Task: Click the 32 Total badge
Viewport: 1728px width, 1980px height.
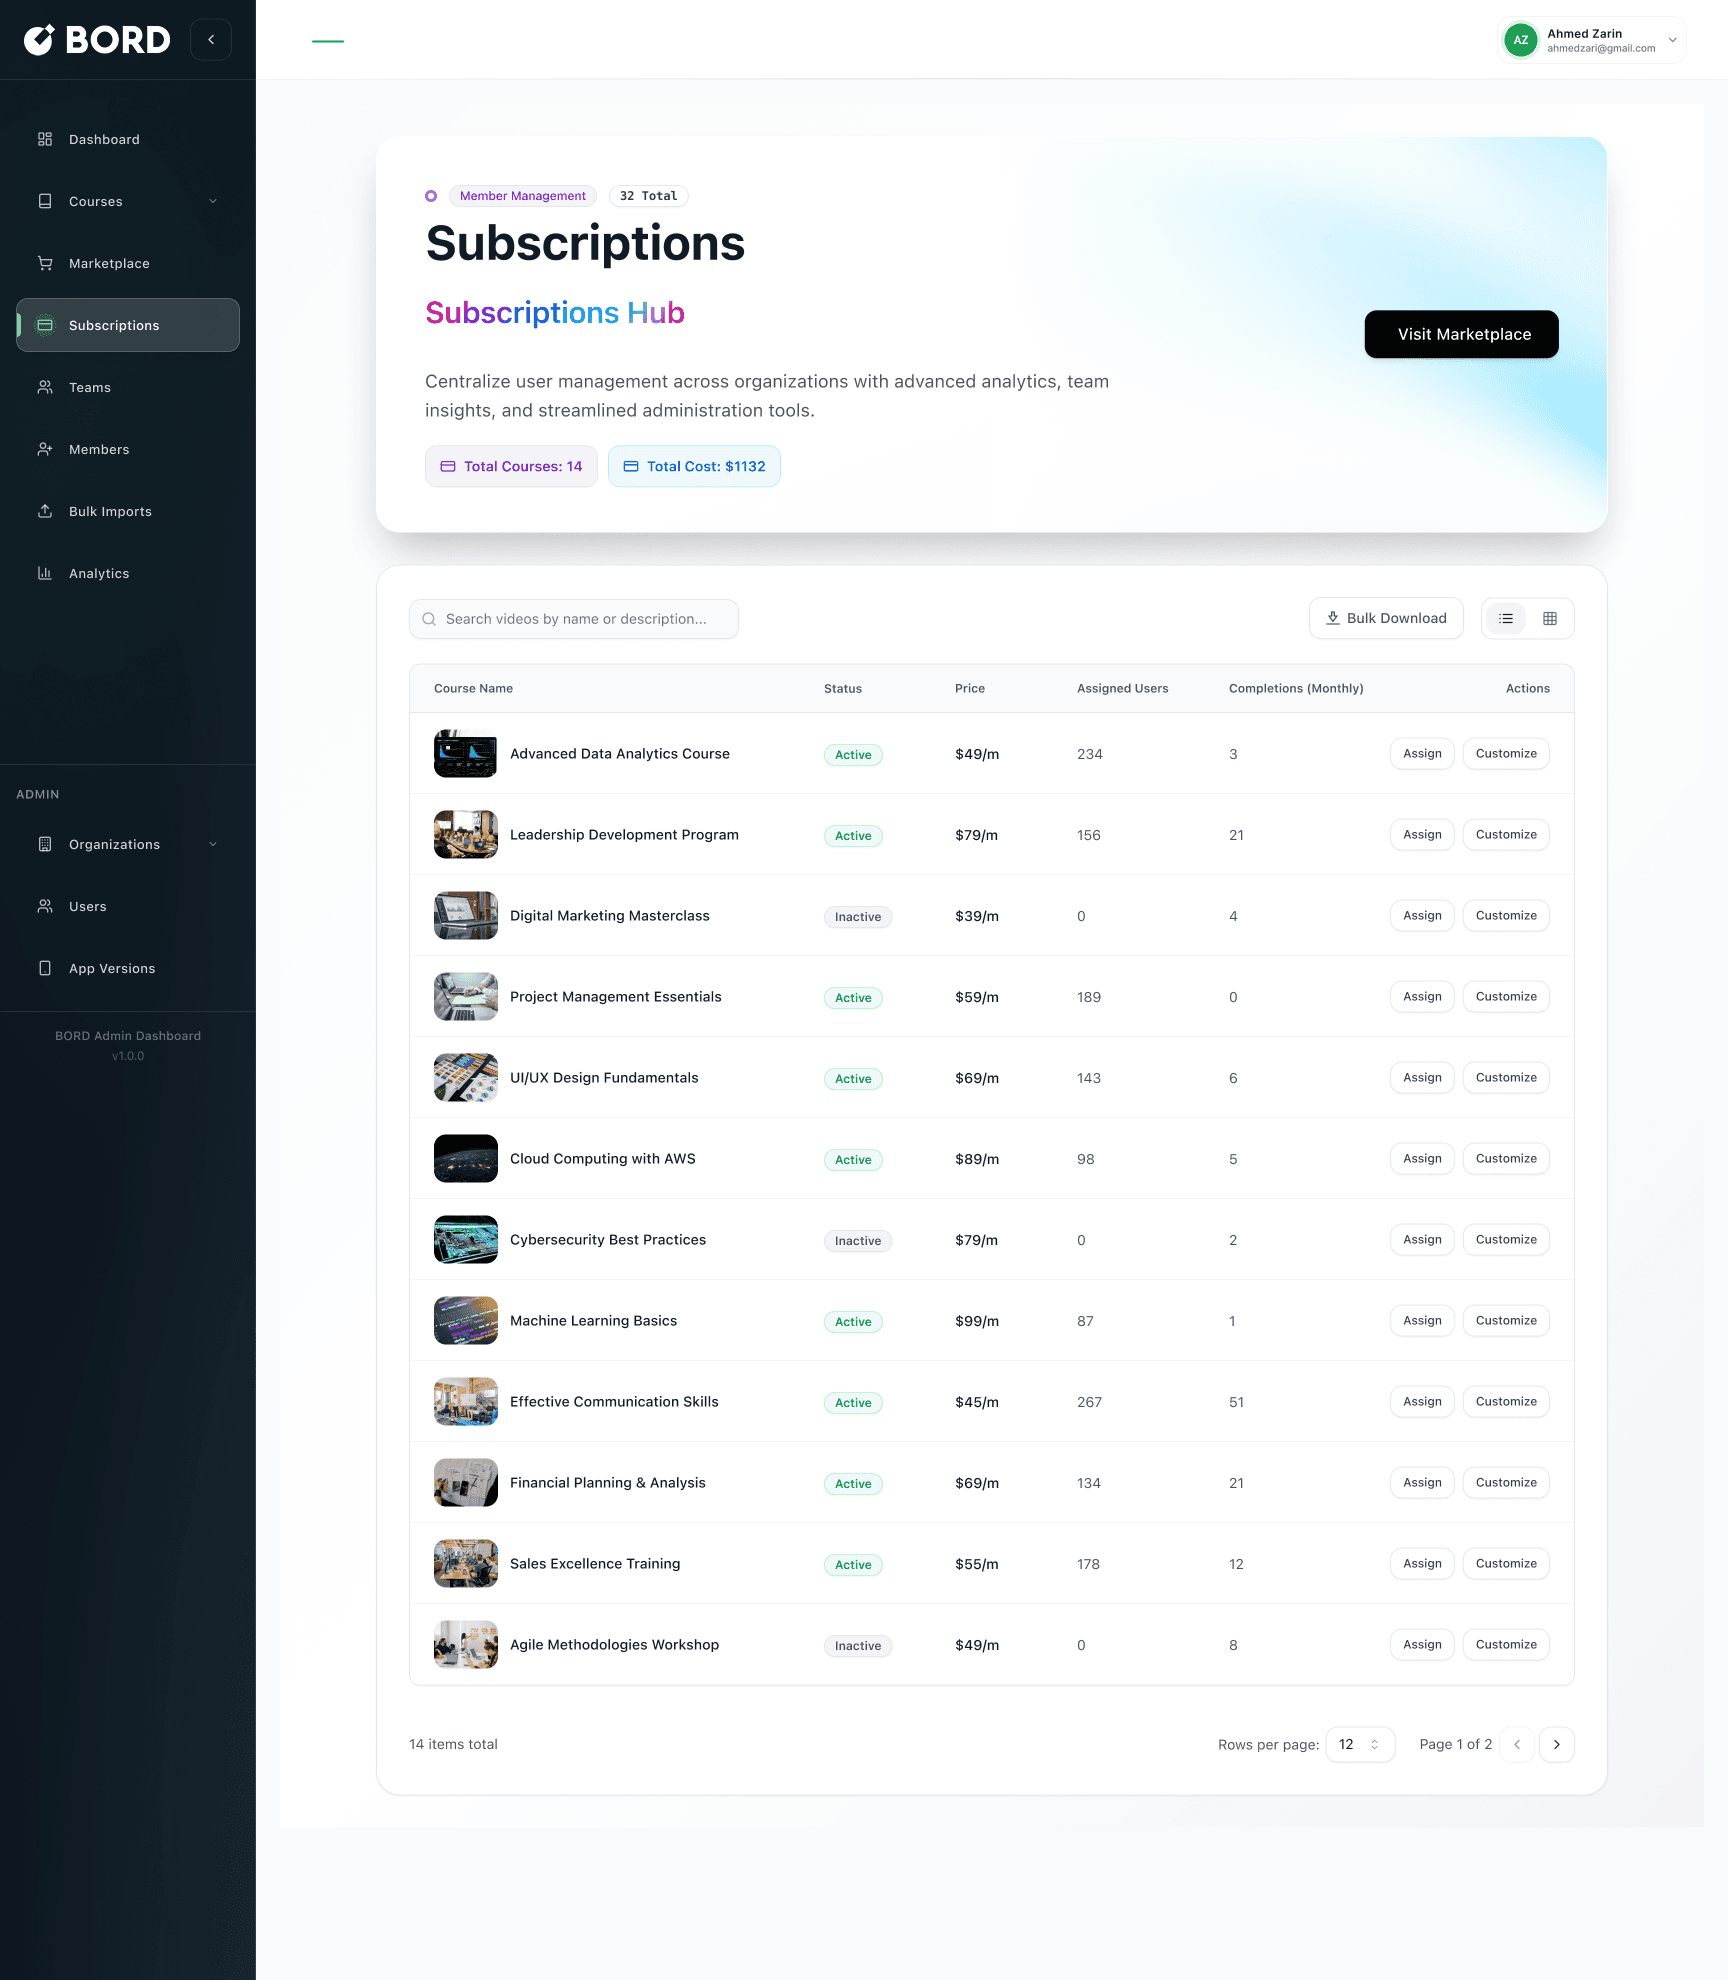Action: click(x=648, y=196)
